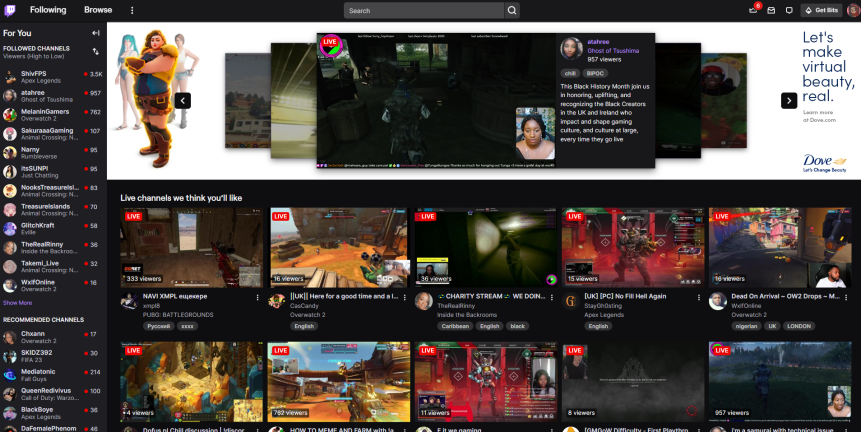The height and width of the screenshot is (432, 861).
Task: Click the search magnifying glass button
Action: (x=512, y=10)
